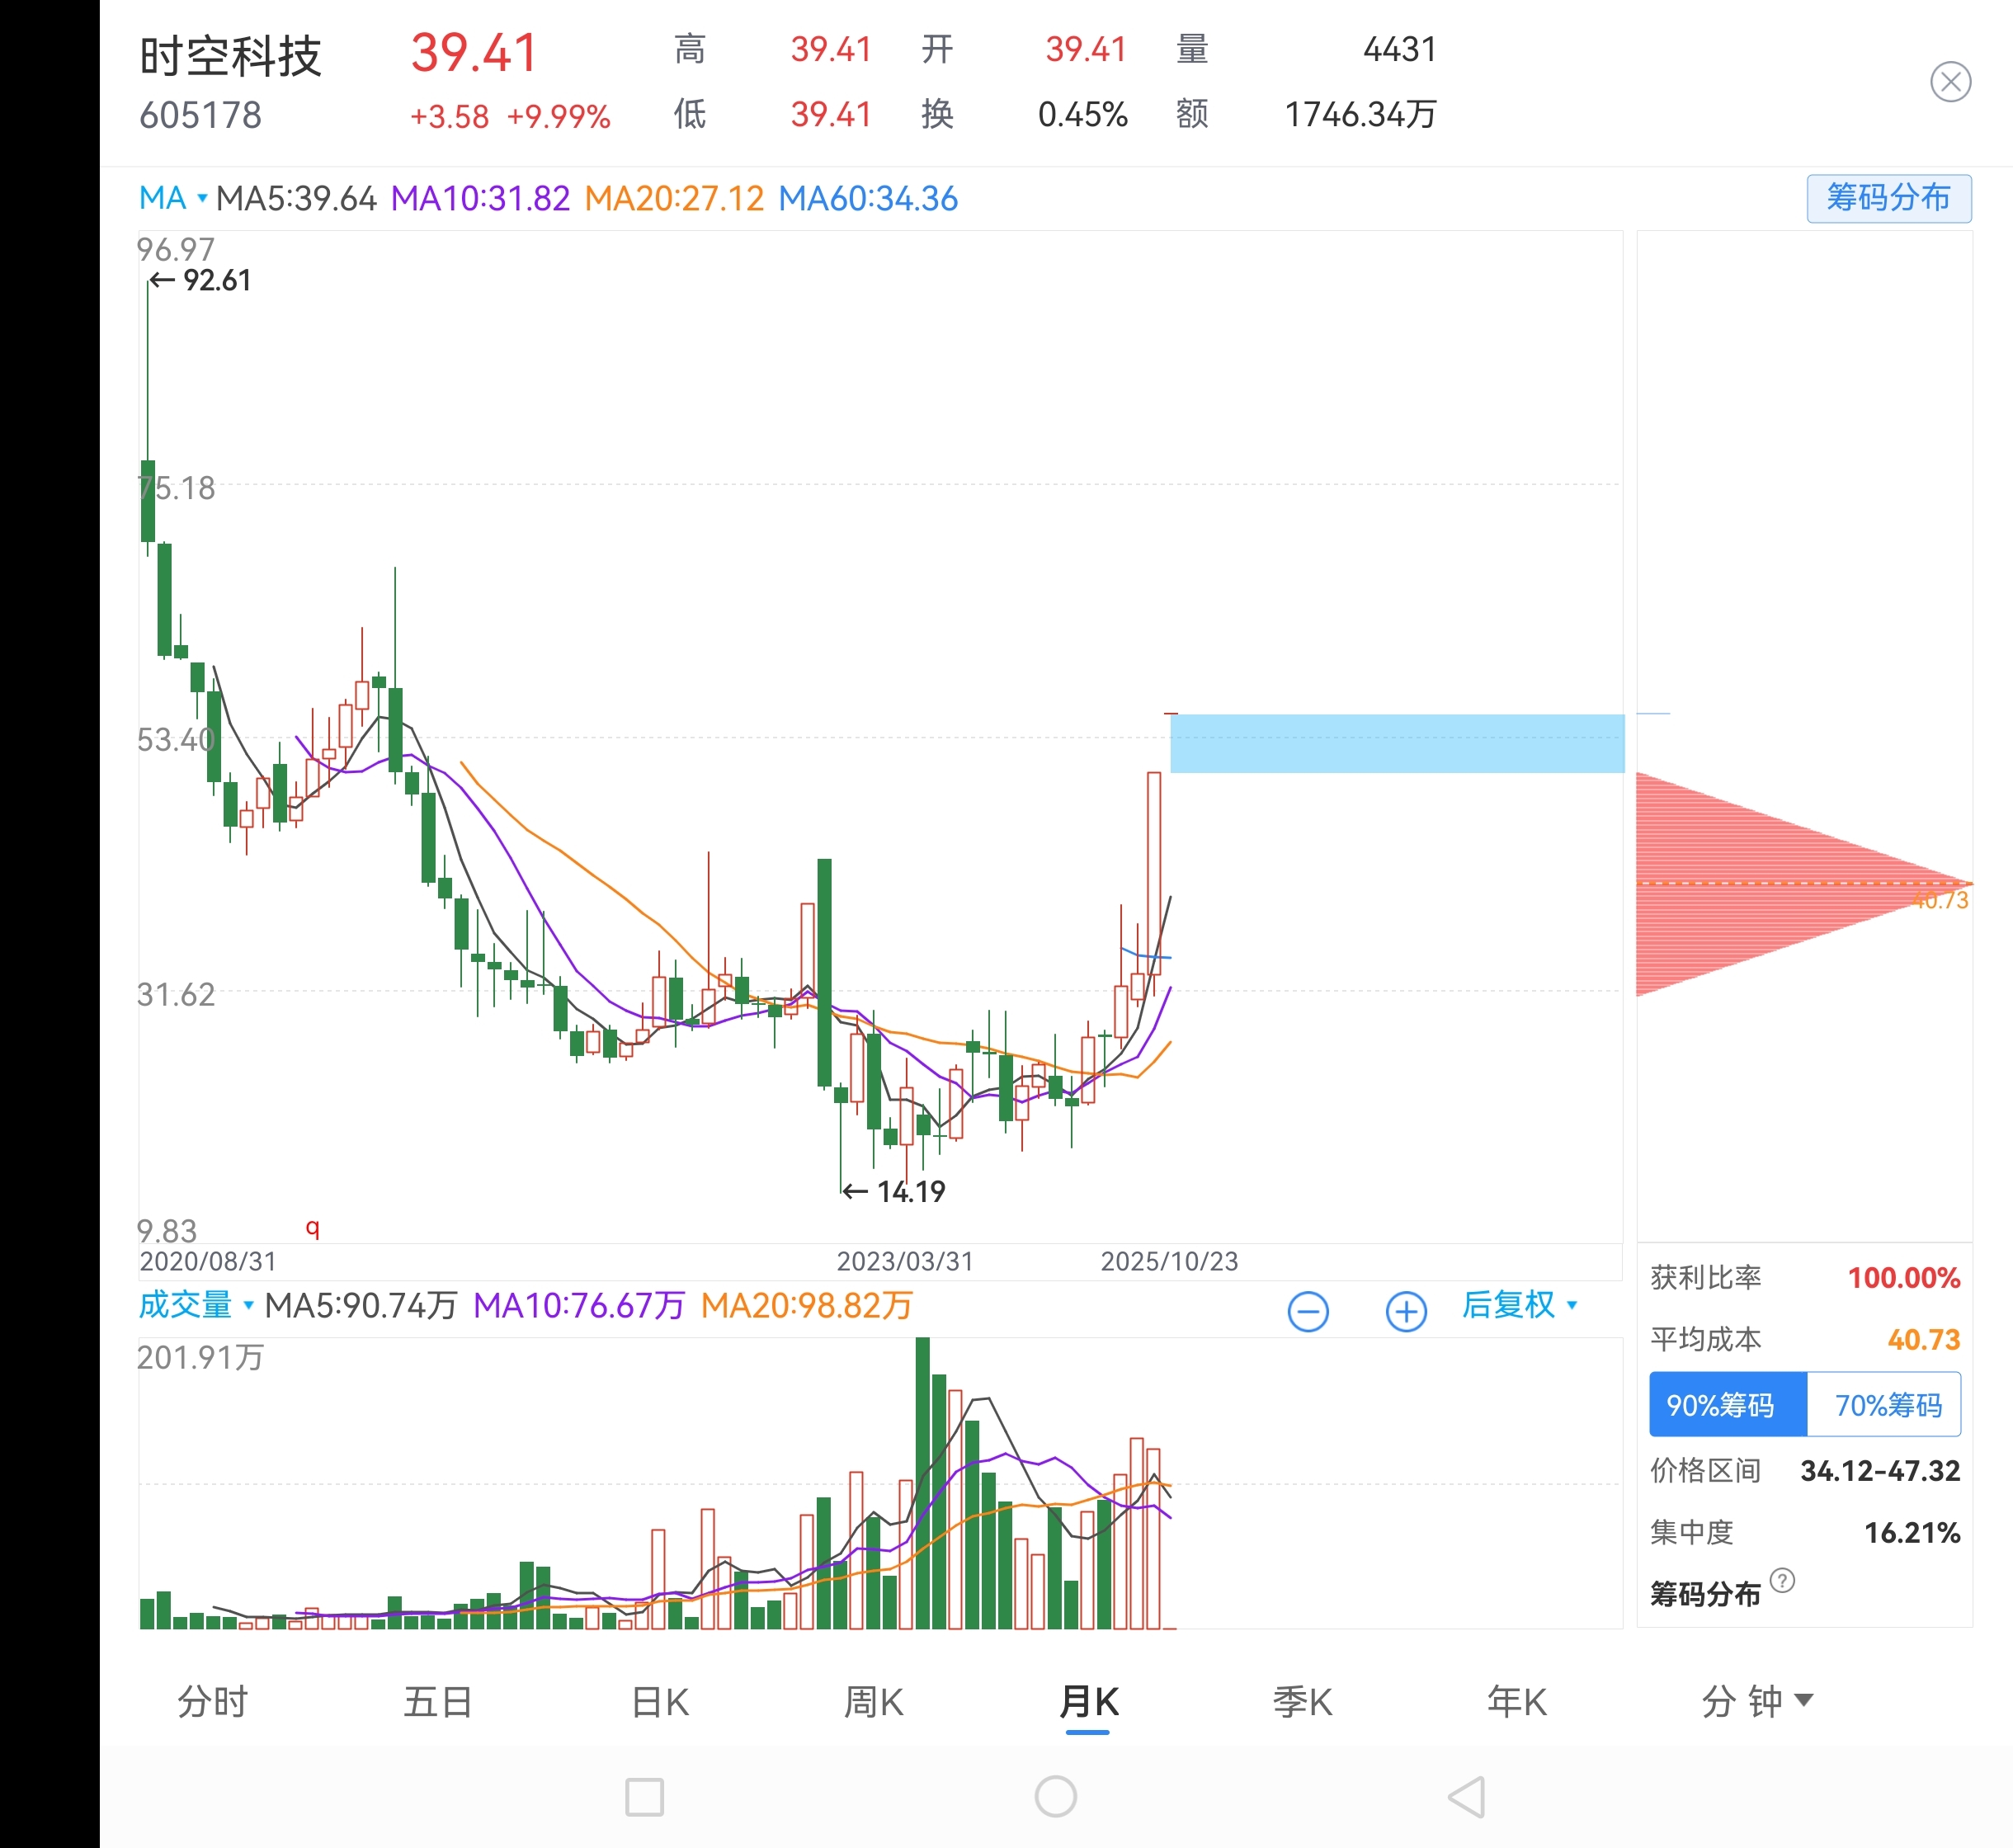
Task: Tap the Android home circle button
Action: coord(1055,1797)
